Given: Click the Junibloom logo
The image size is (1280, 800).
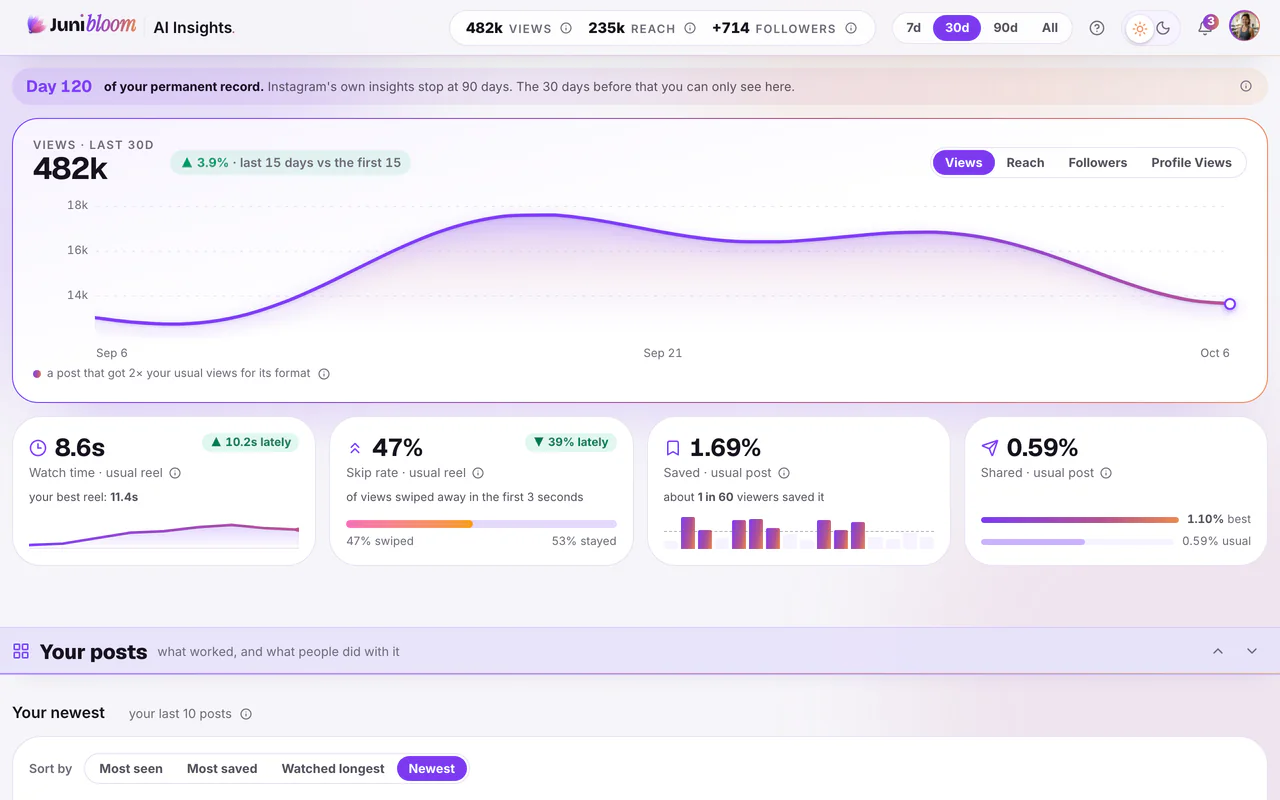Looking at the screenshot, I should pos(81,26).
